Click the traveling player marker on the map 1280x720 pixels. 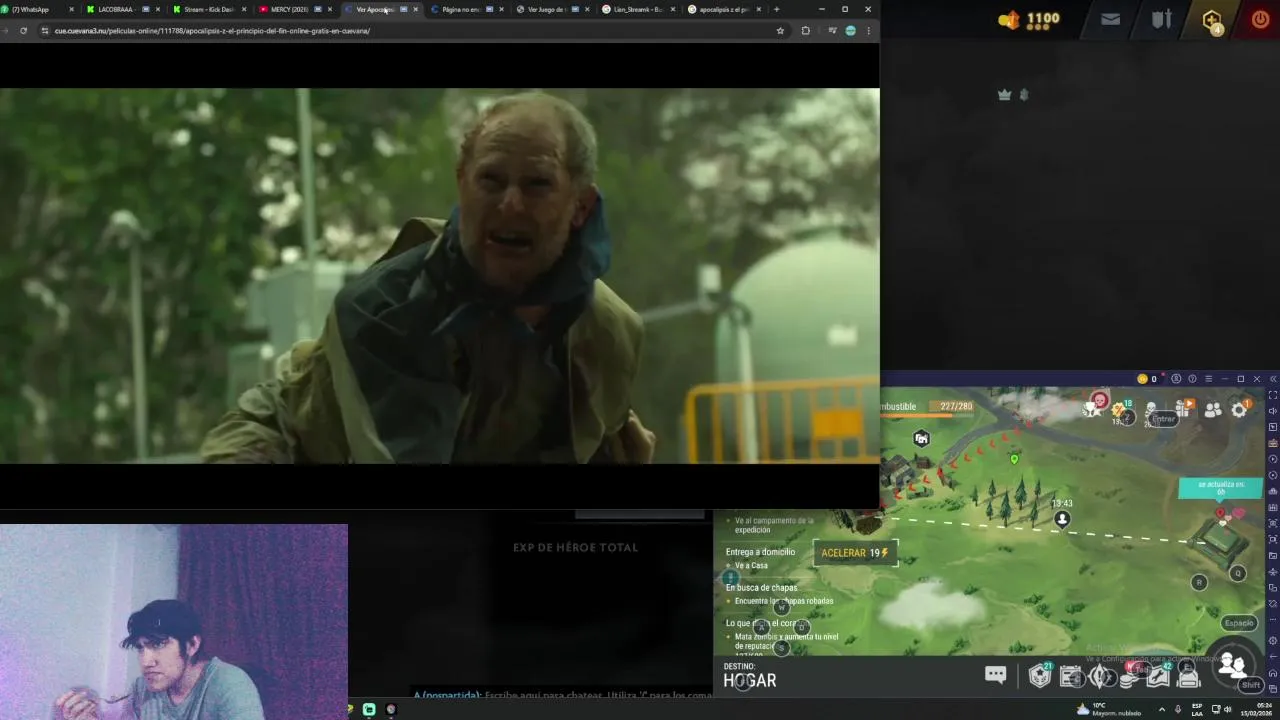tap(1062, 518)
